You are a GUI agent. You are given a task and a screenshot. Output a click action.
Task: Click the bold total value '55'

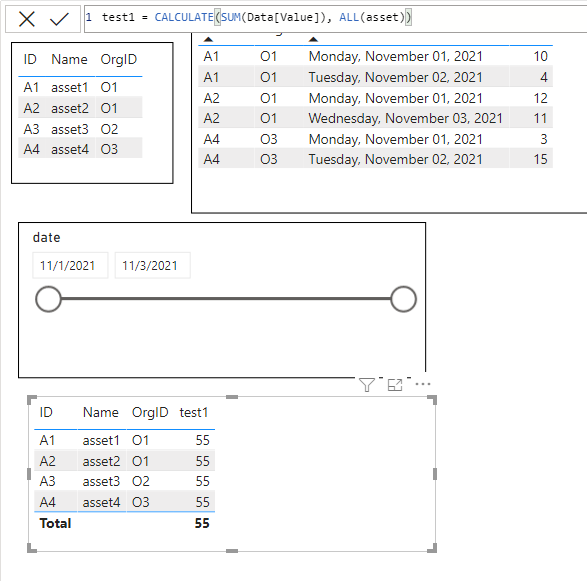pos(202,523)
